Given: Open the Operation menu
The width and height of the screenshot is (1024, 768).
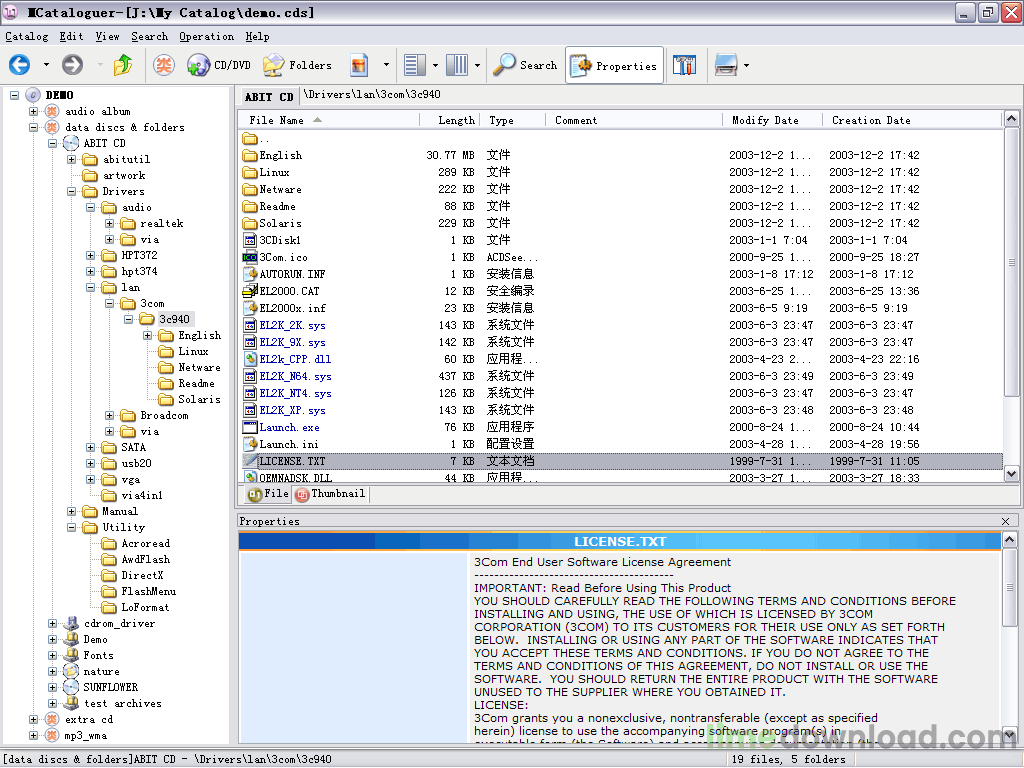Looking at the screenshot, I should tap(206, 36).
